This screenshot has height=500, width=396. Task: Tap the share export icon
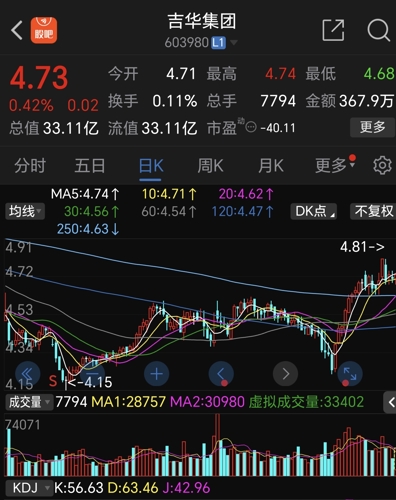pos(333,30)
